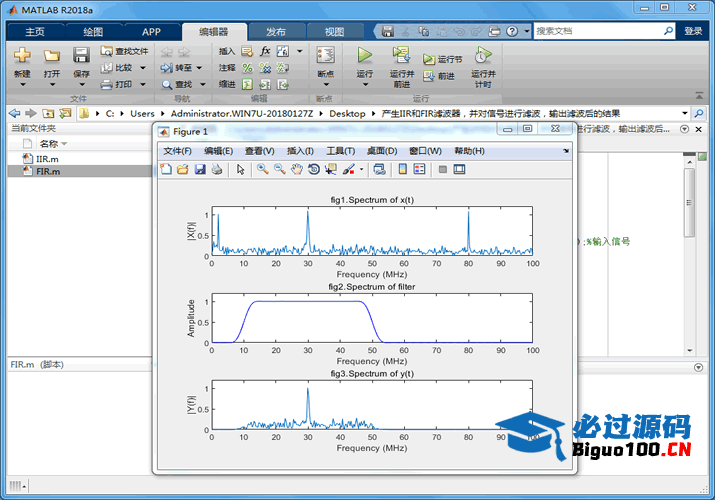Click the Browse for folder icon
The image size is (715, 500).
pyautogui.click(x=65, y=113)
